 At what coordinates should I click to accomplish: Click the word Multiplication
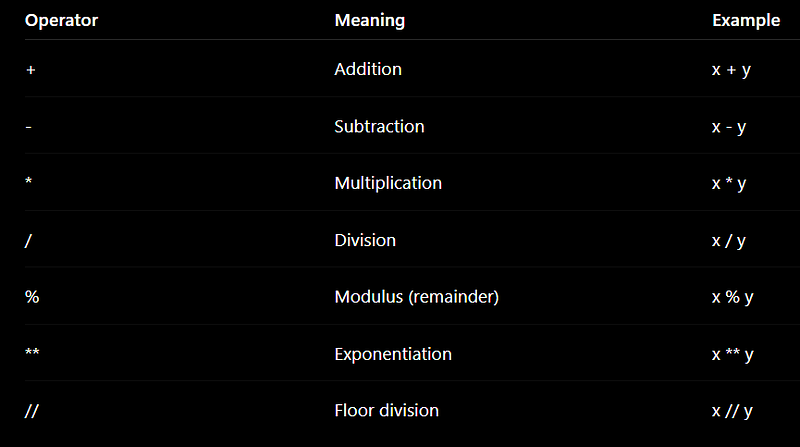click(388, 183)
